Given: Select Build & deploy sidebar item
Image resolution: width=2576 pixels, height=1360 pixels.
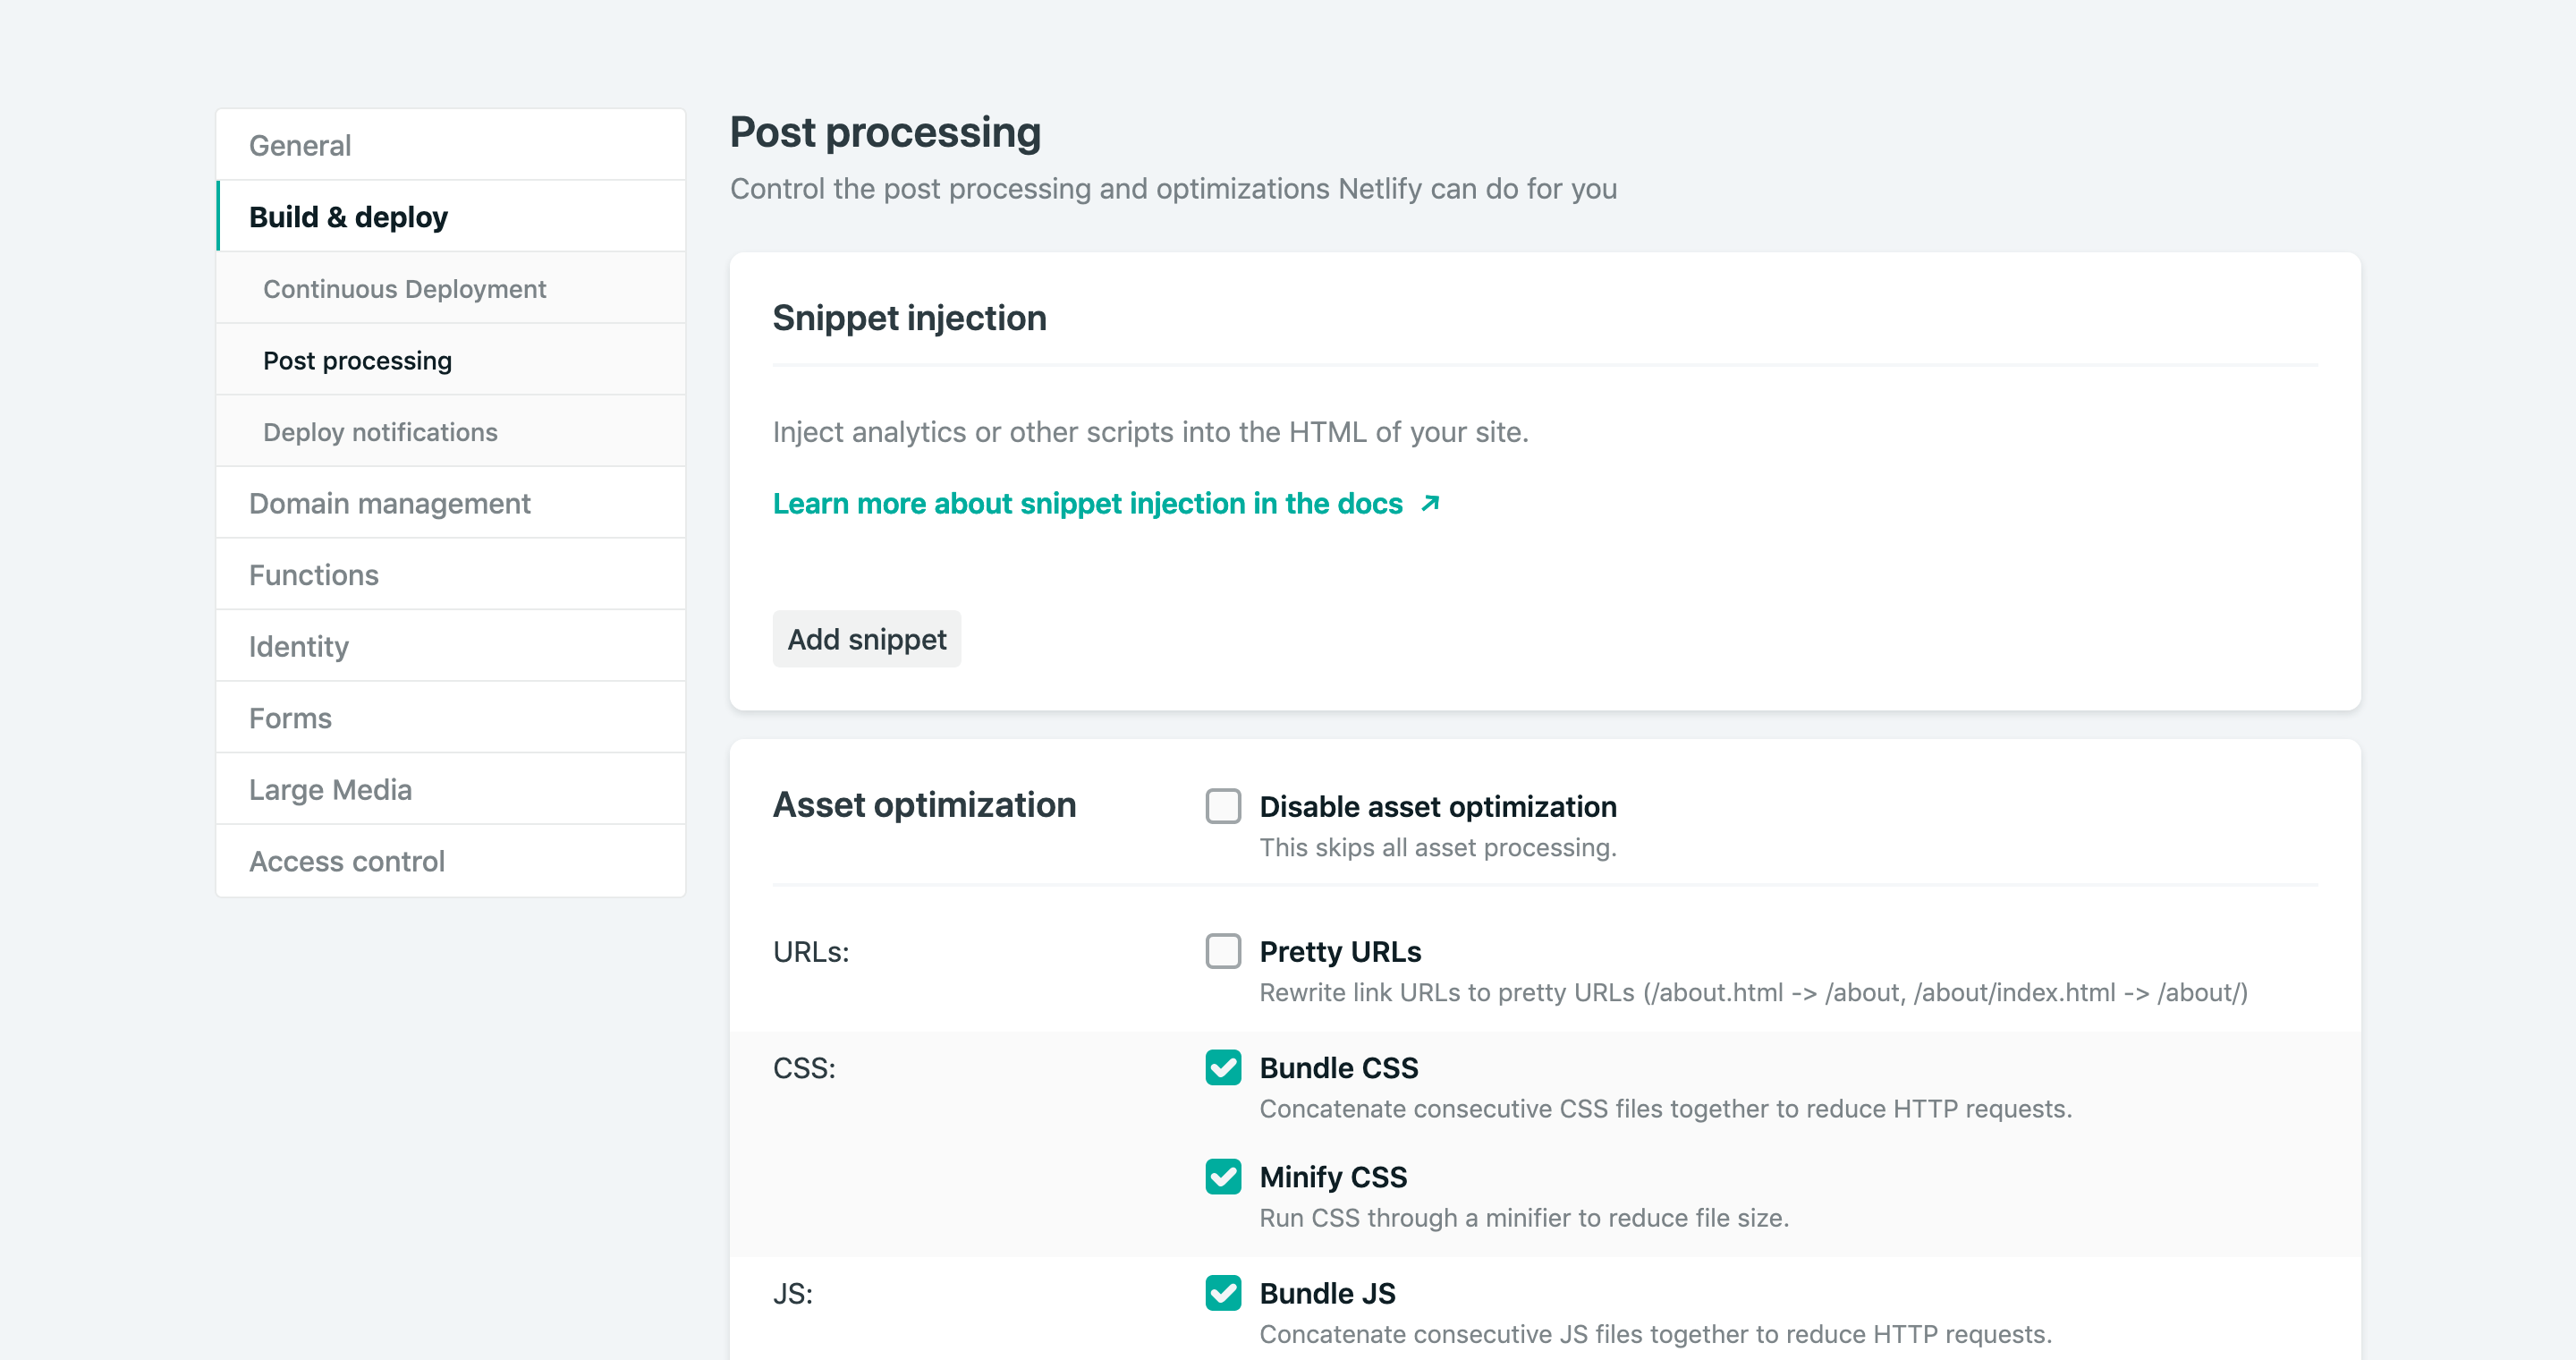Looking at the screenshot, I should coord(348,217).
